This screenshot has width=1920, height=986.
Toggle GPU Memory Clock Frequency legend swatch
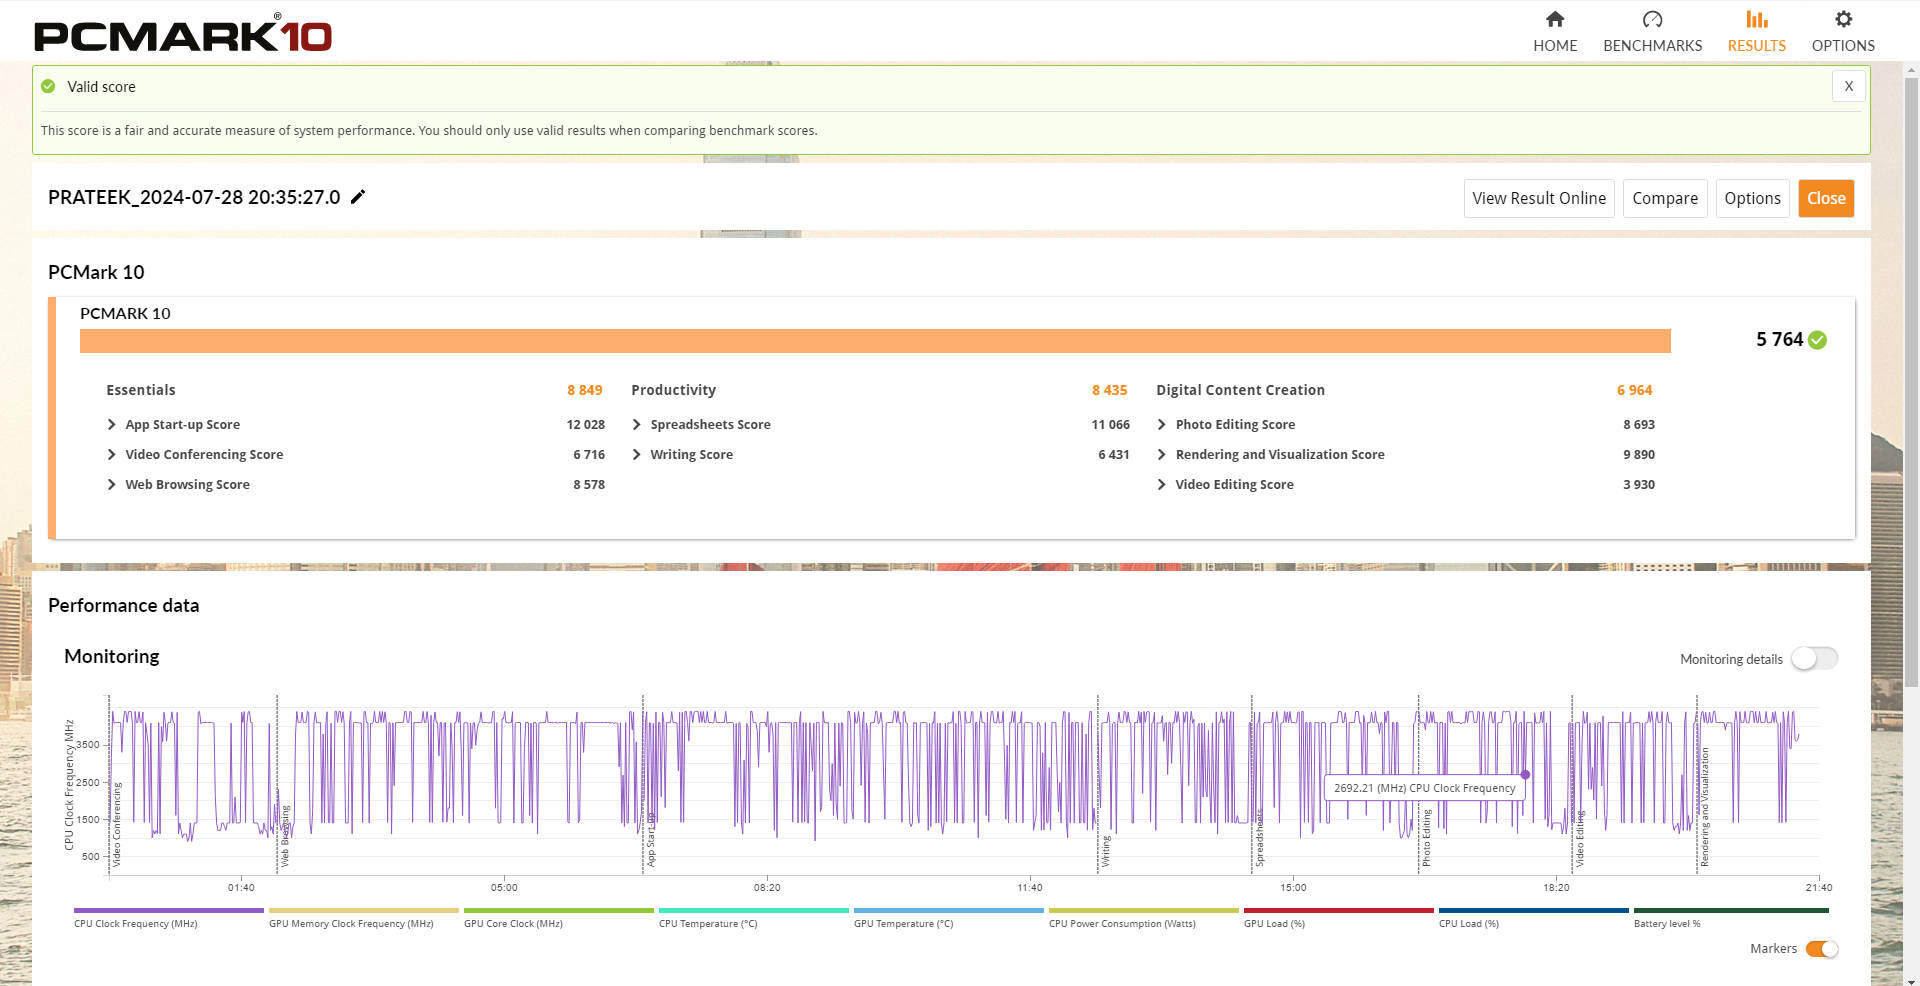tap(364, 911)
